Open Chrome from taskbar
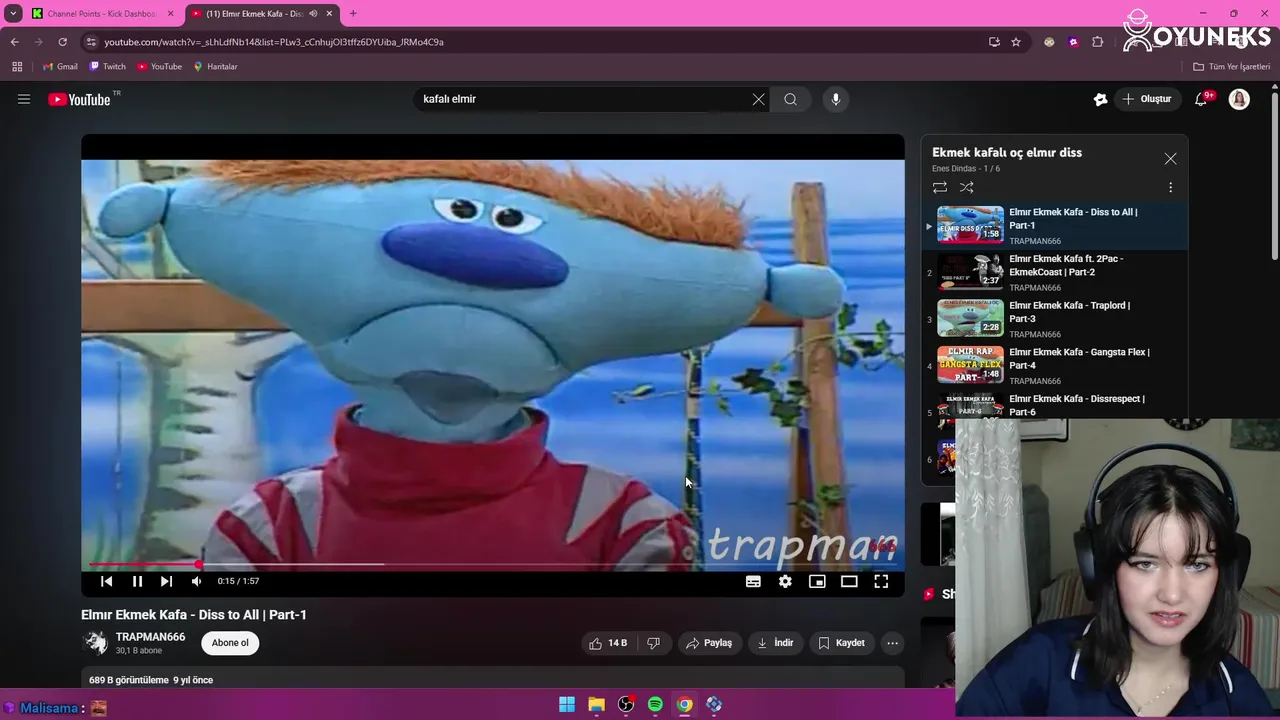 coord(684,705)
